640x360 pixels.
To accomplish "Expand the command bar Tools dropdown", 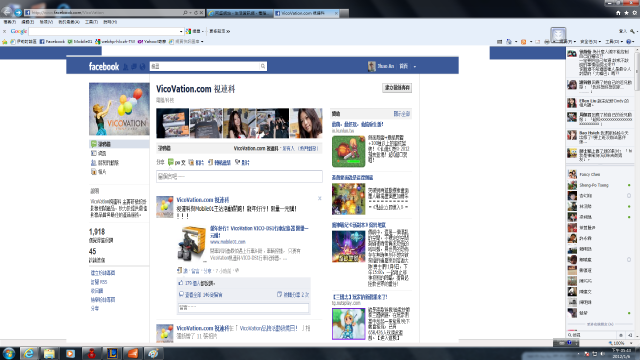I will click(x=622, y=42).
